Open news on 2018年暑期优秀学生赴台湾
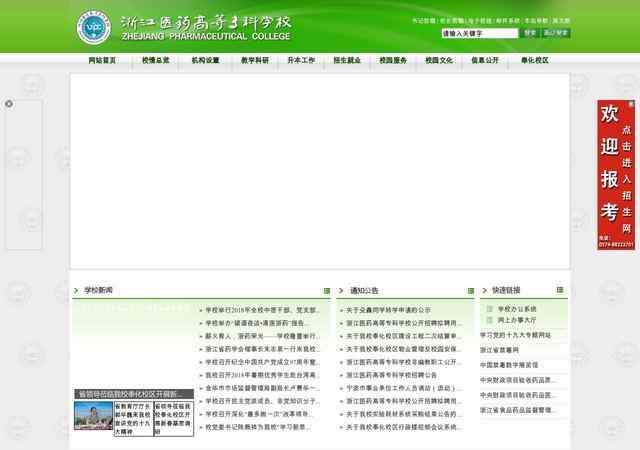This screenshot has height=450, width=640. click(262, 375)
